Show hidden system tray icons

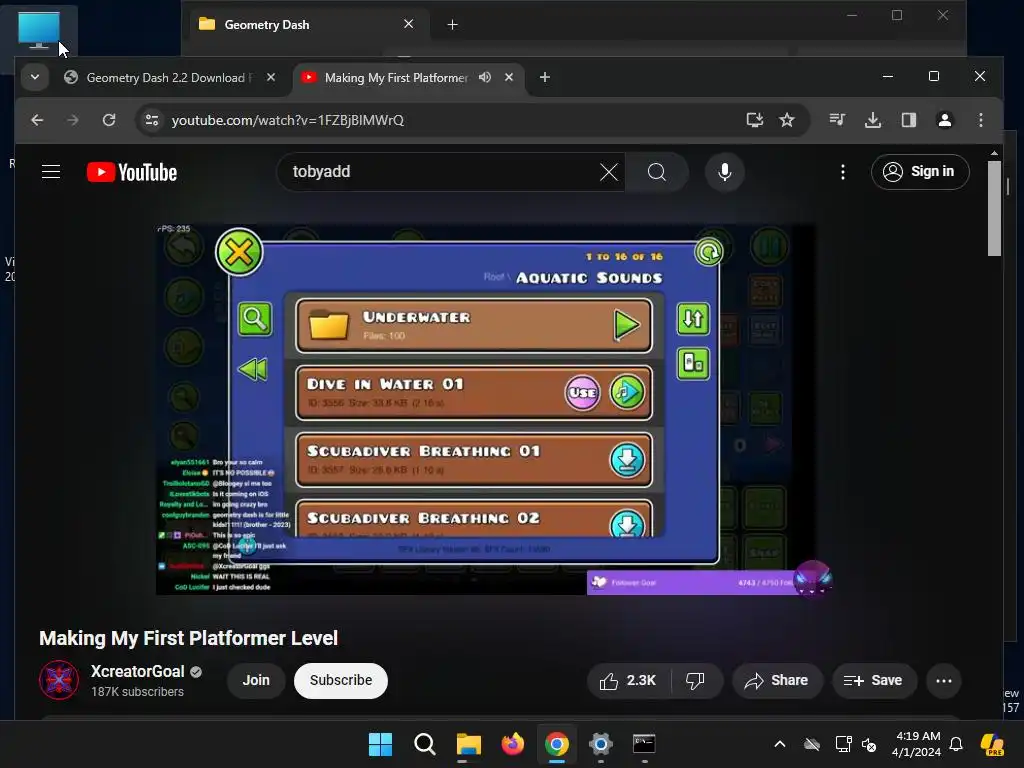[780, 744]
